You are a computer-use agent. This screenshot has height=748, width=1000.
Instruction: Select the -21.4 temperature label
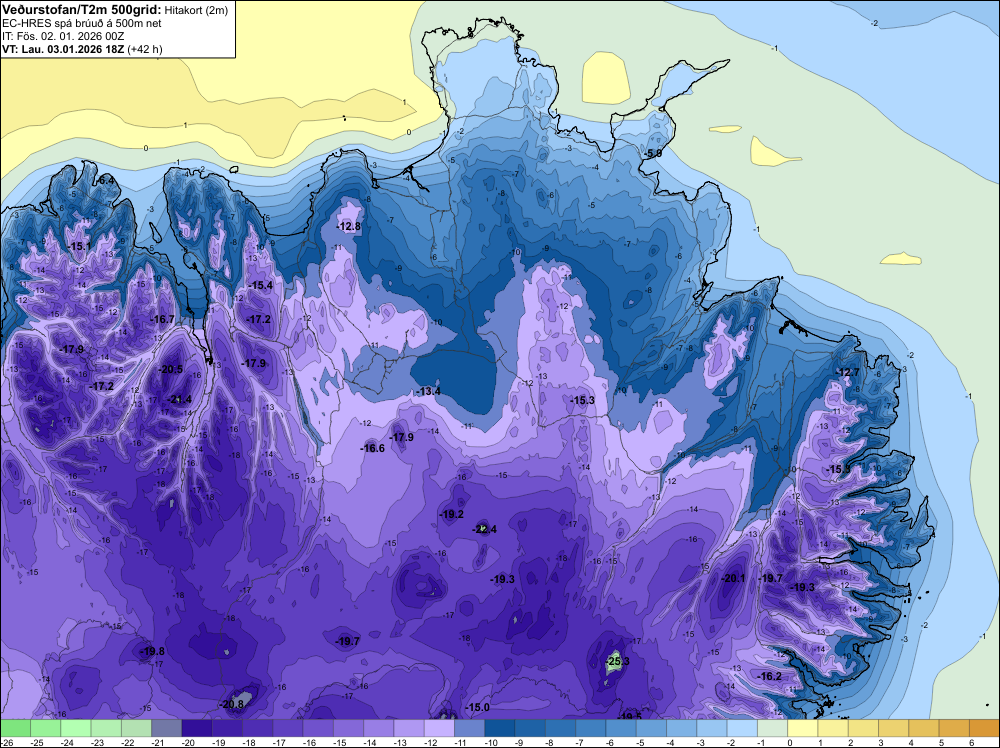[179, 399]
